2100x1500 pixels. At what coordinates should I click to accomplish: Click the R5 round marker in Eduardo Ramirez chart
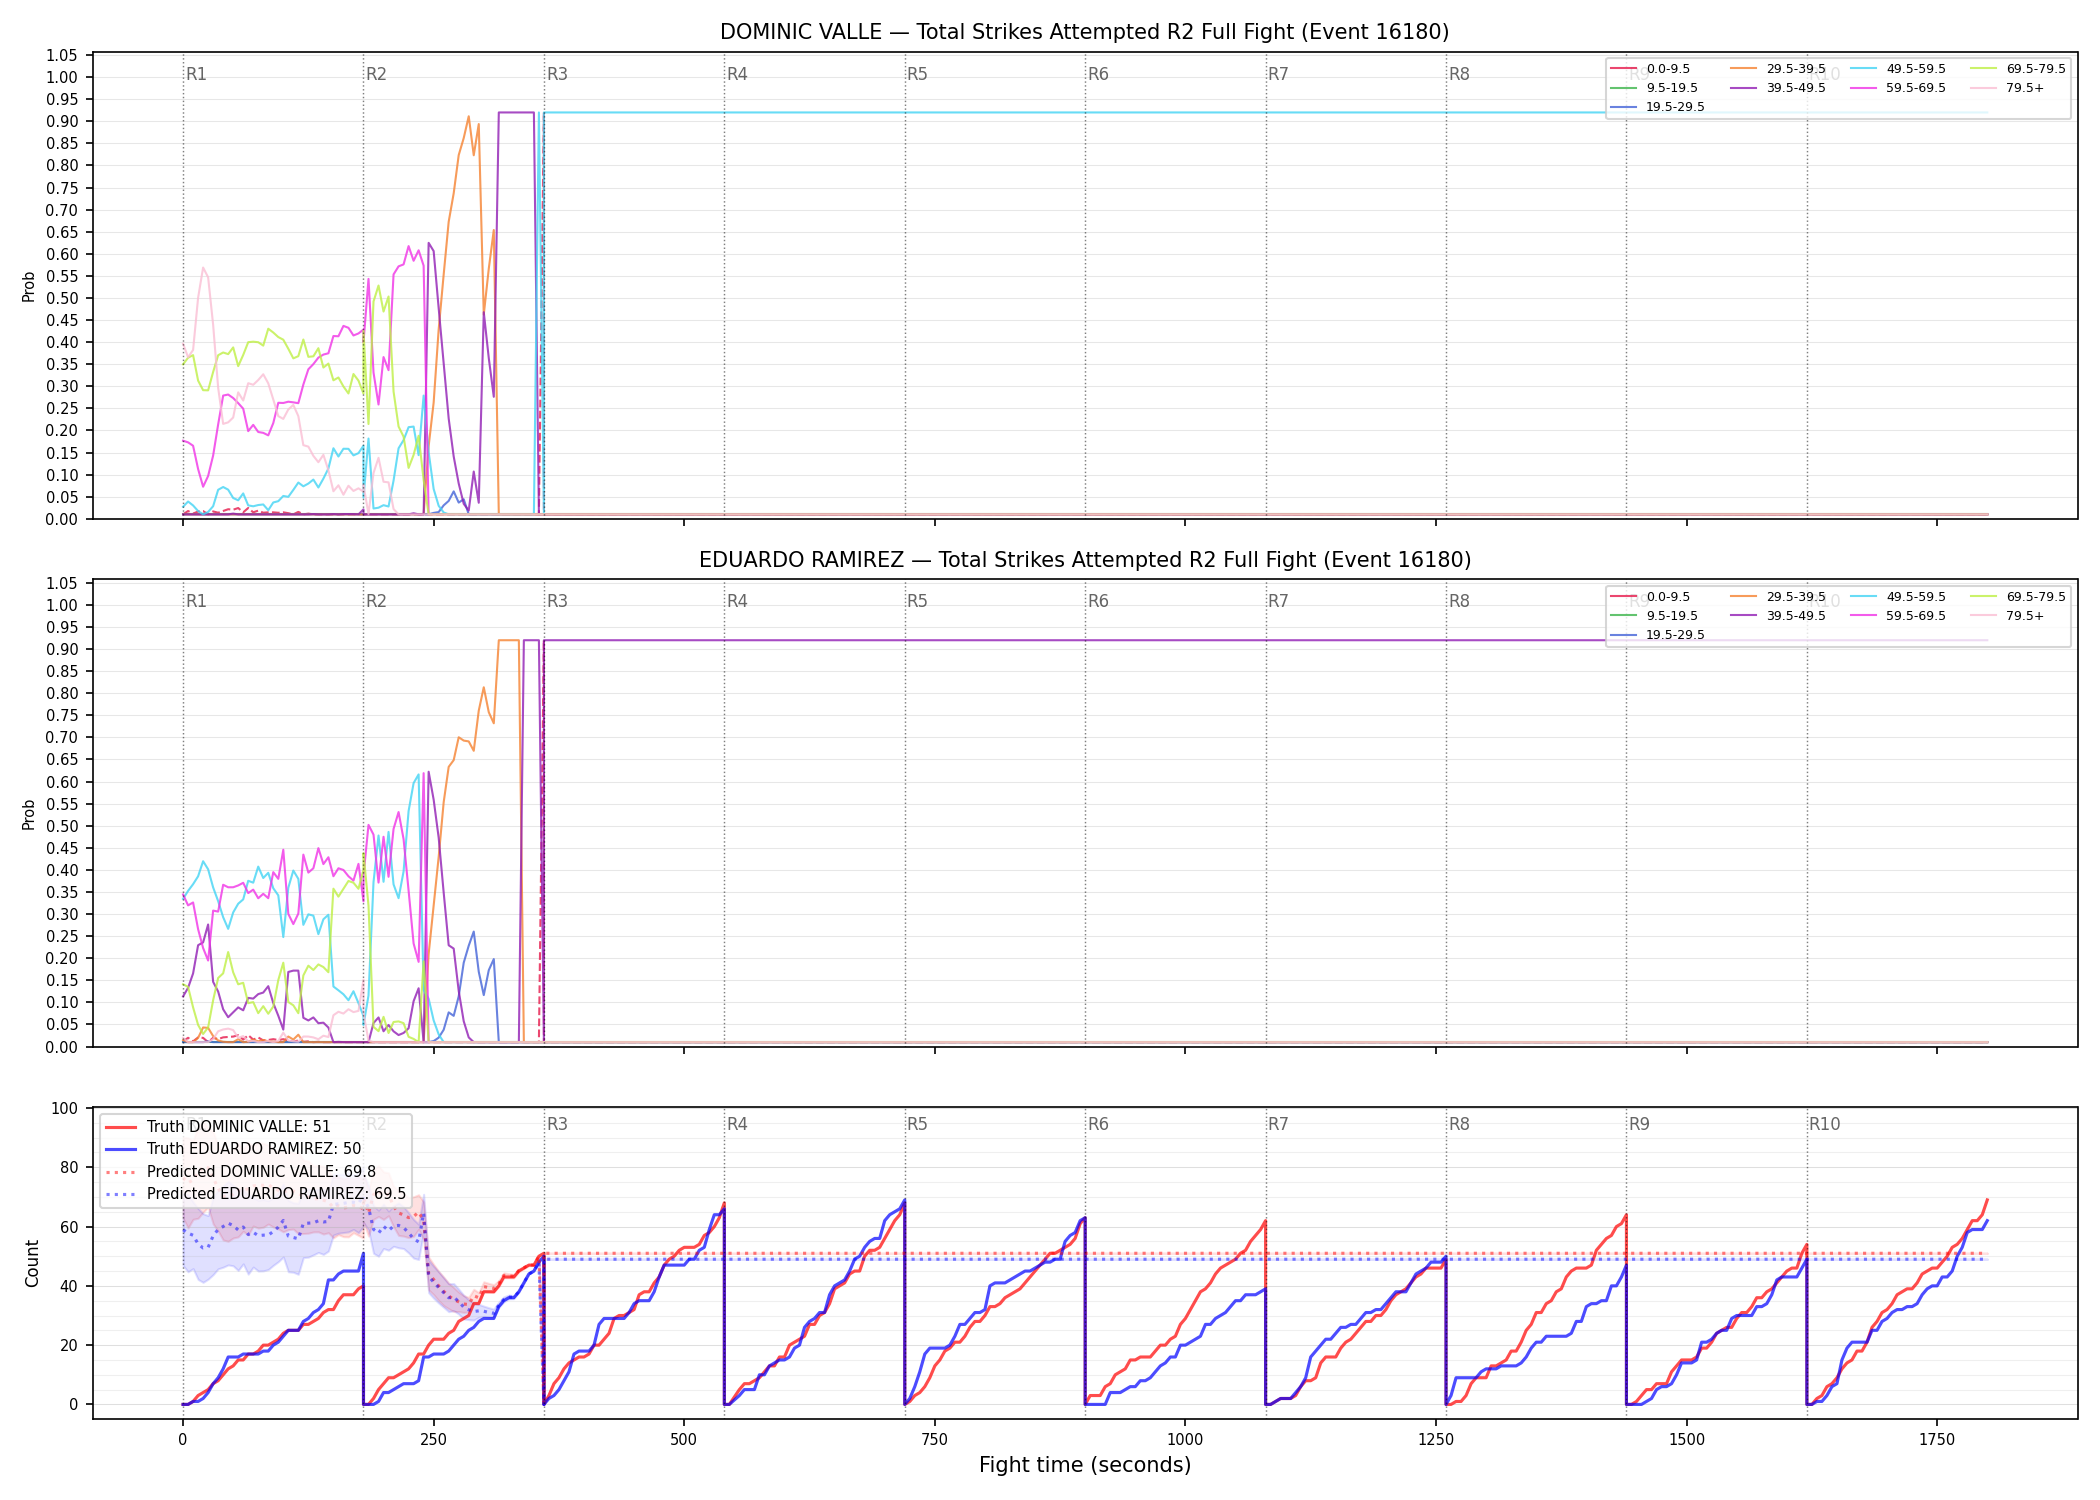pyautogui.click(x=917, y=601)
